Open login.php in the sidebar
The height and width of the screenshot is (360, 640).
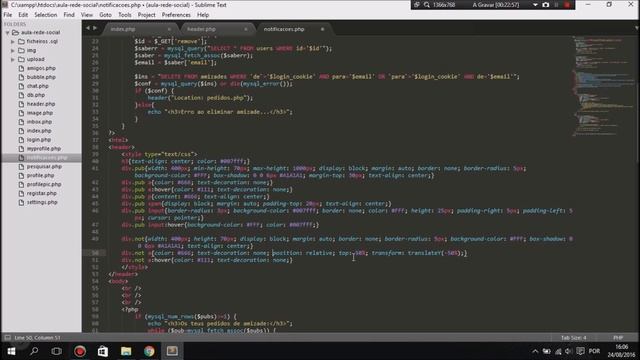click(39, 140)
